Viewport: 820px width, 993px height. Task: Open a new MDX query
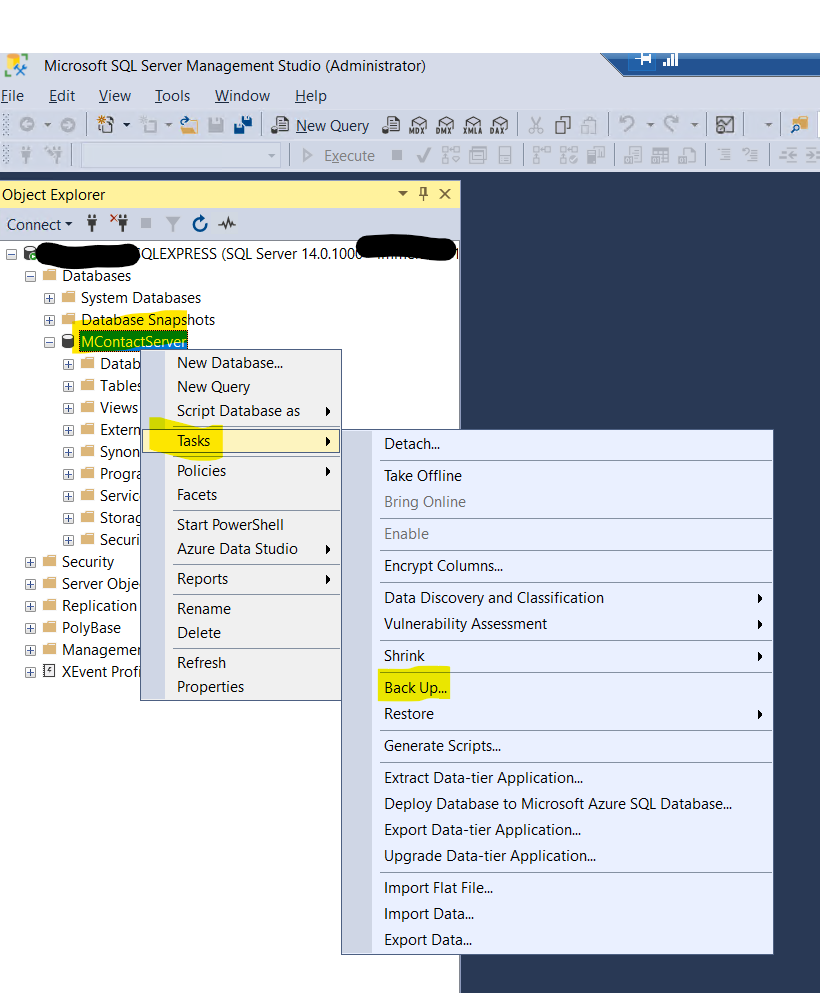[x=418, y=125]
